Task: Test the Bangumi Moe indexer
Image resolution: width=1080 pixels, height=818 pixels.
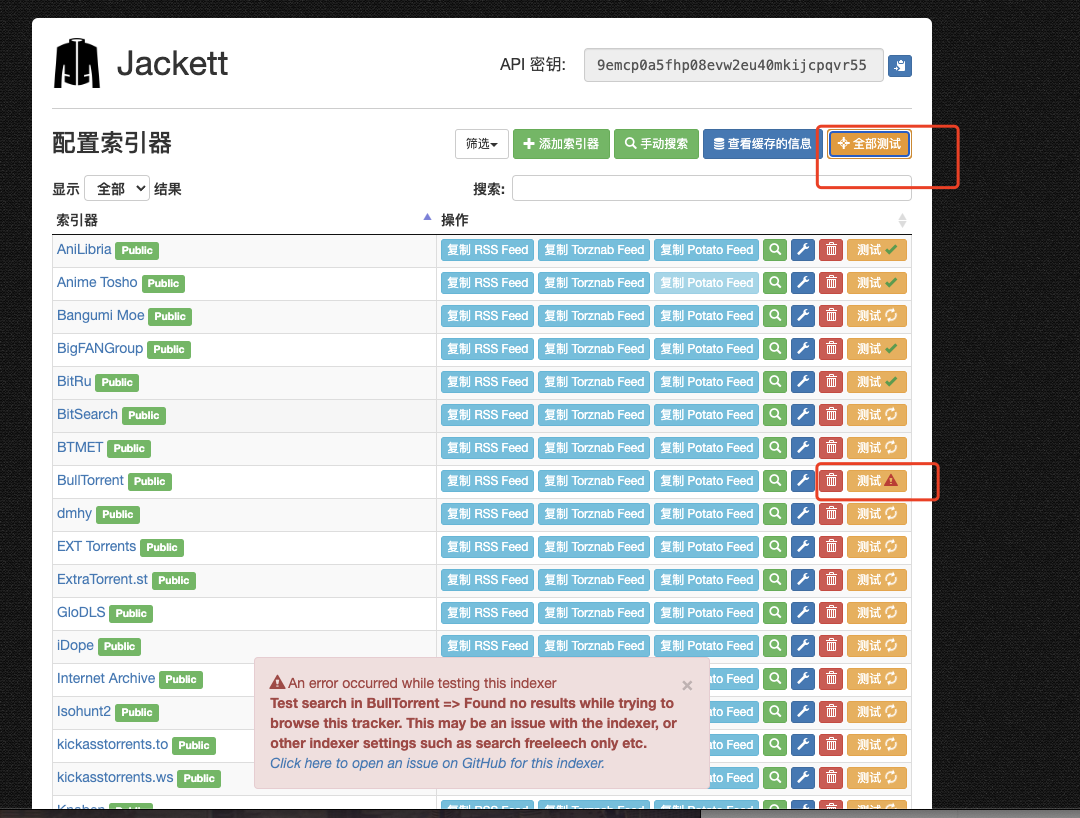Action: tap(877, 315)
